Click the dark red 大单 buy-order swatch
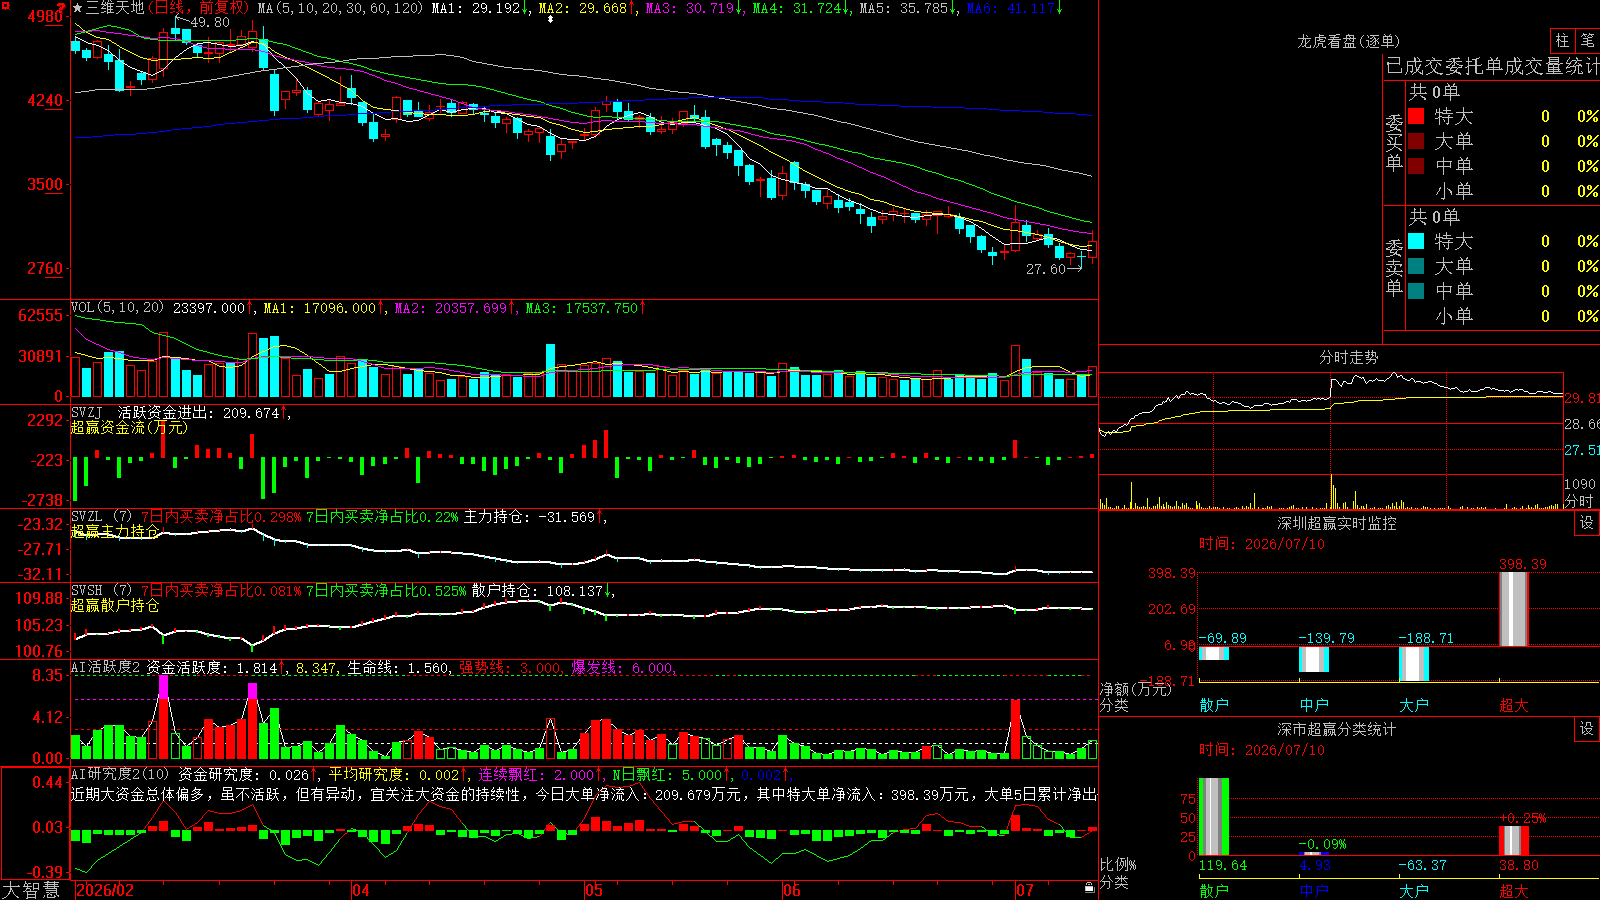The image size is (1600, 900). pos(1416,141)
